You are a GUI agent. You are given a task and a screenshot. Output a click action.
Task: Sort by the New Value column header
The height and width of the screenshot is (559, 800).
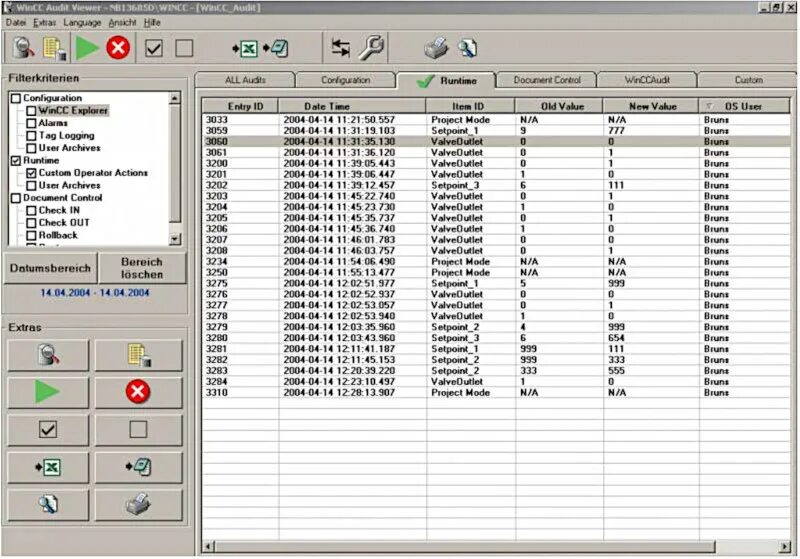pos(651,107)
